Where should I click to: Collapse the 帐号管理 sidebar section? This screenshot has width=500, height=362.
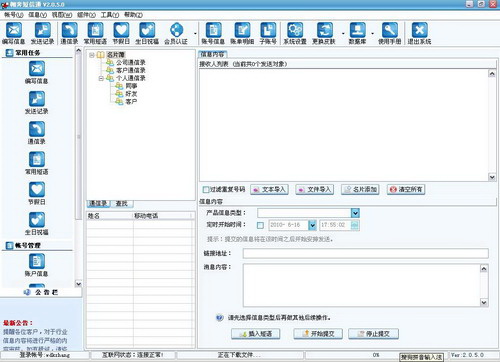pyautogui.click(x=37, y=245)
